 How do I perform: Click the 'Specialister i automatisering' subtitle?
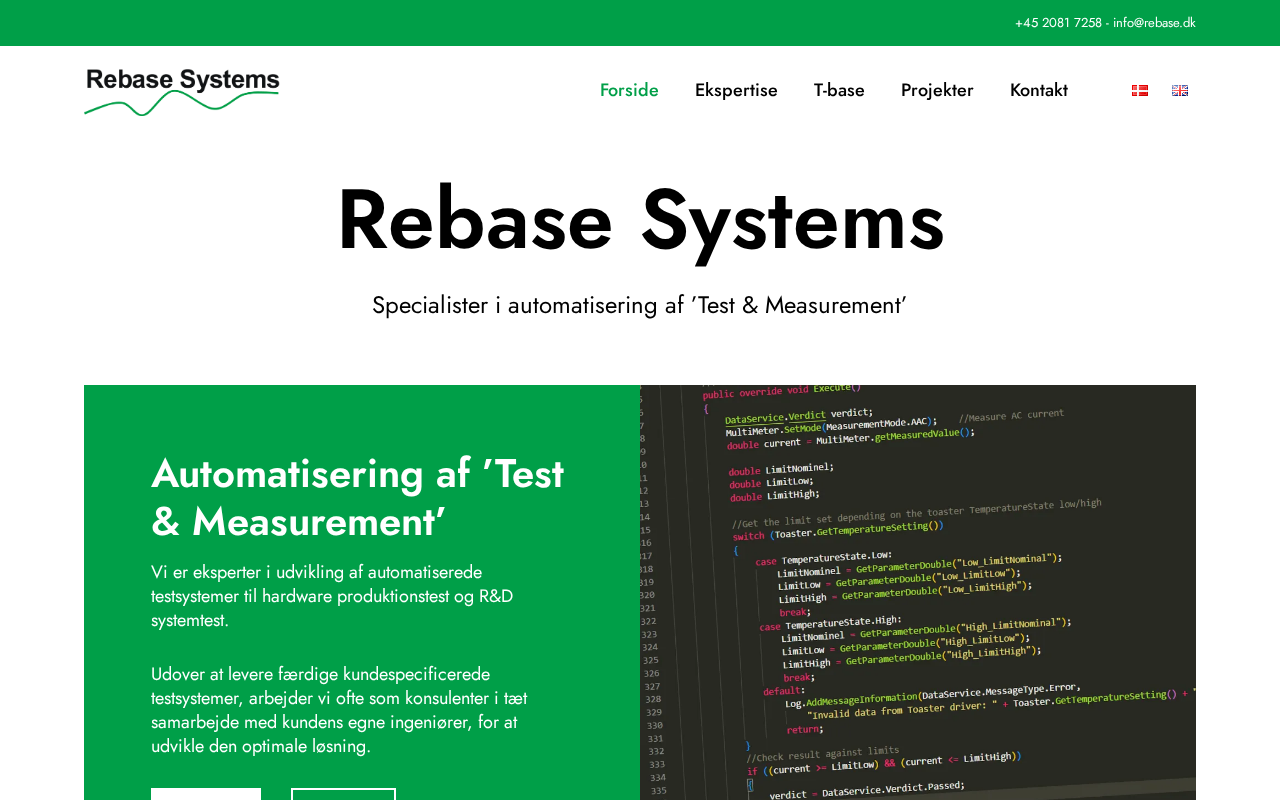coord(640,306)
